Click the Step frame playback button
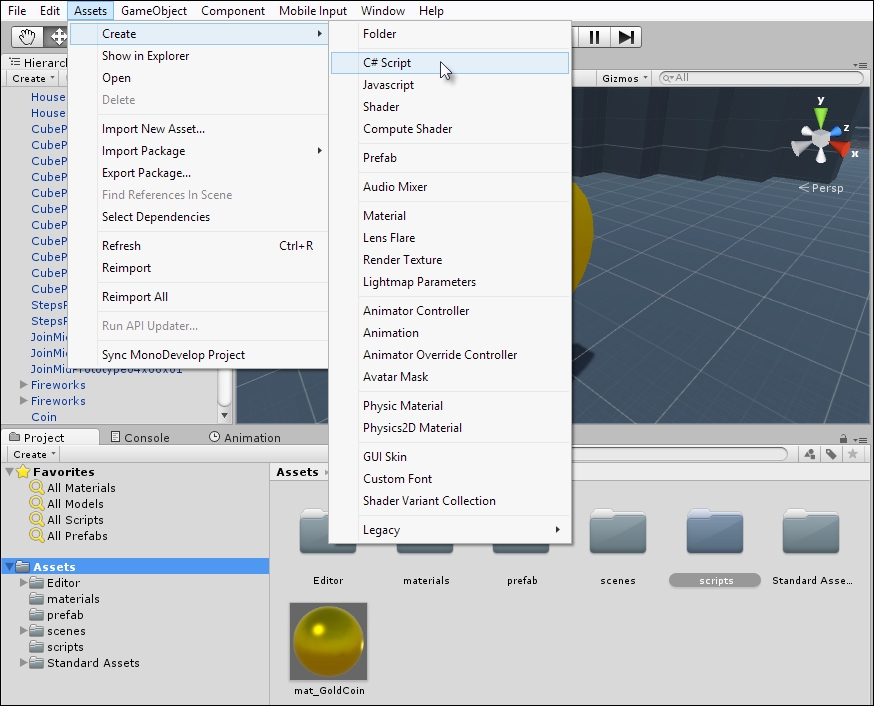This screenshot has width=874, height=706. tap(626, 37)
